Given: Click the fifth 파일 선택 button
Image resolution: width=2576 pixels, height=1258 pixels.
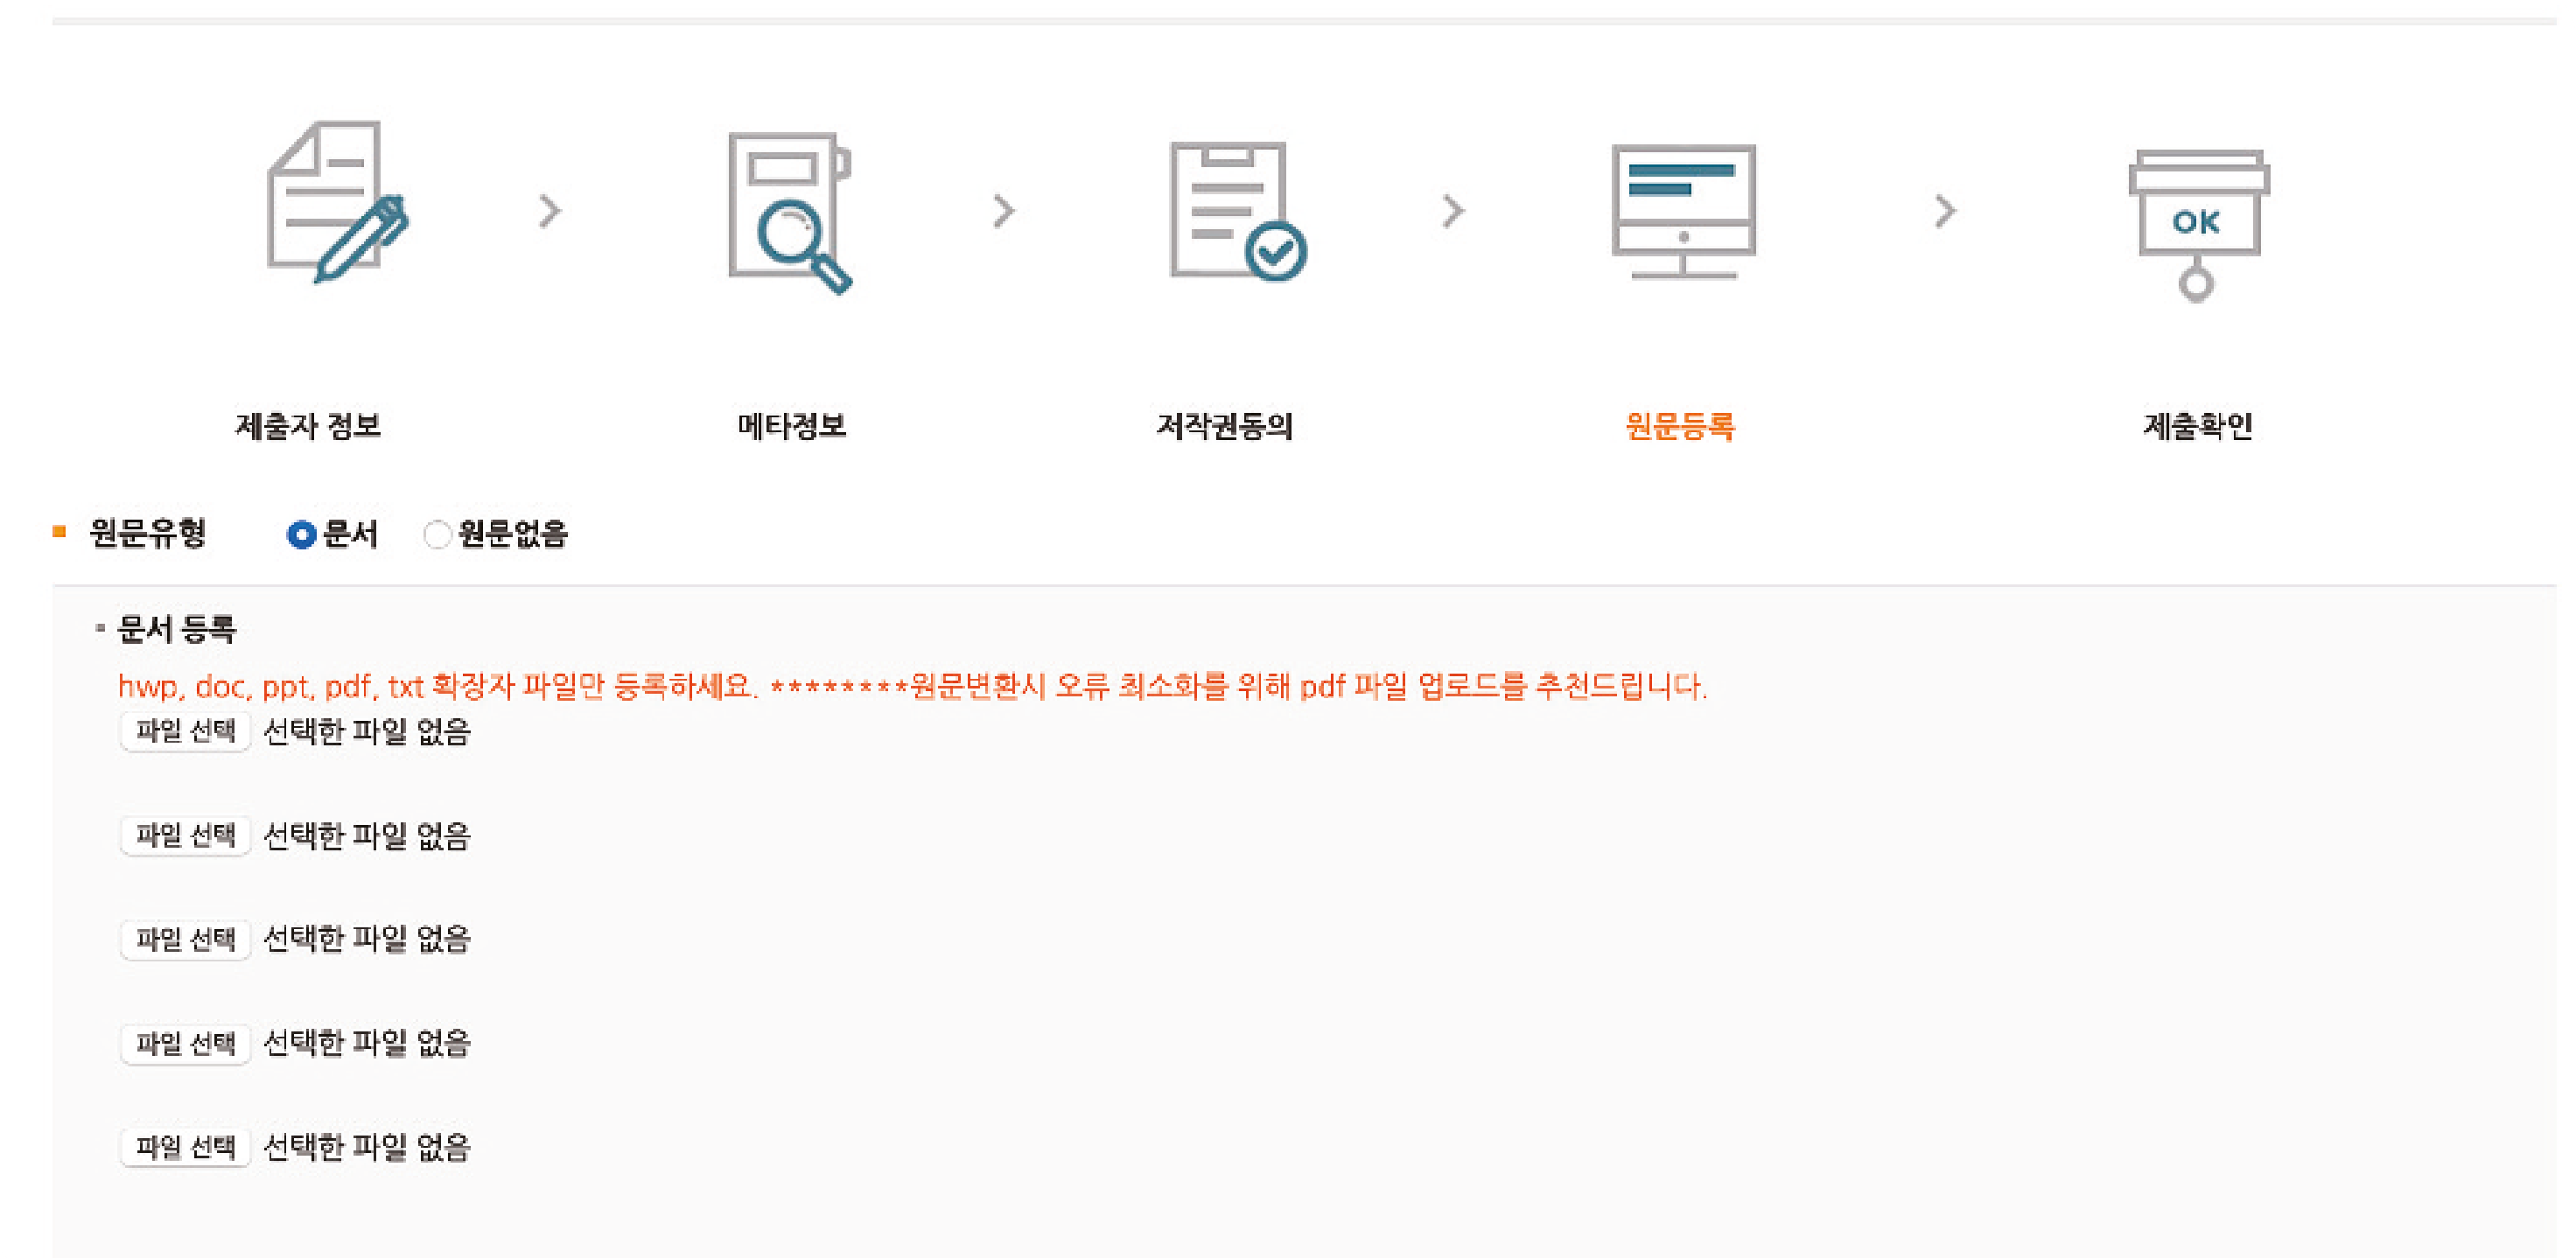Looking at the screenshot, I should point(185,1147).
